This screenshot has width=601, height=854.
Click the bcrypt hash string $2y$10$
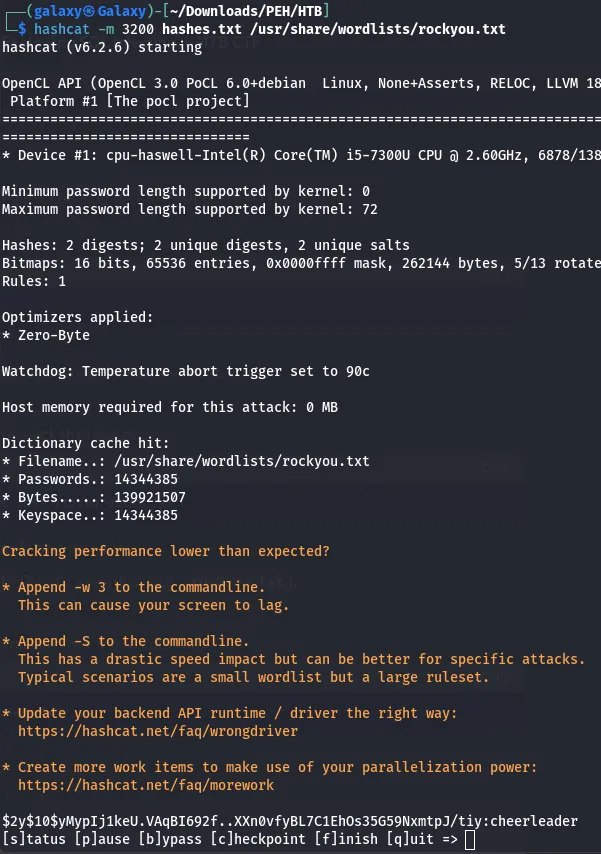(243, 821)
